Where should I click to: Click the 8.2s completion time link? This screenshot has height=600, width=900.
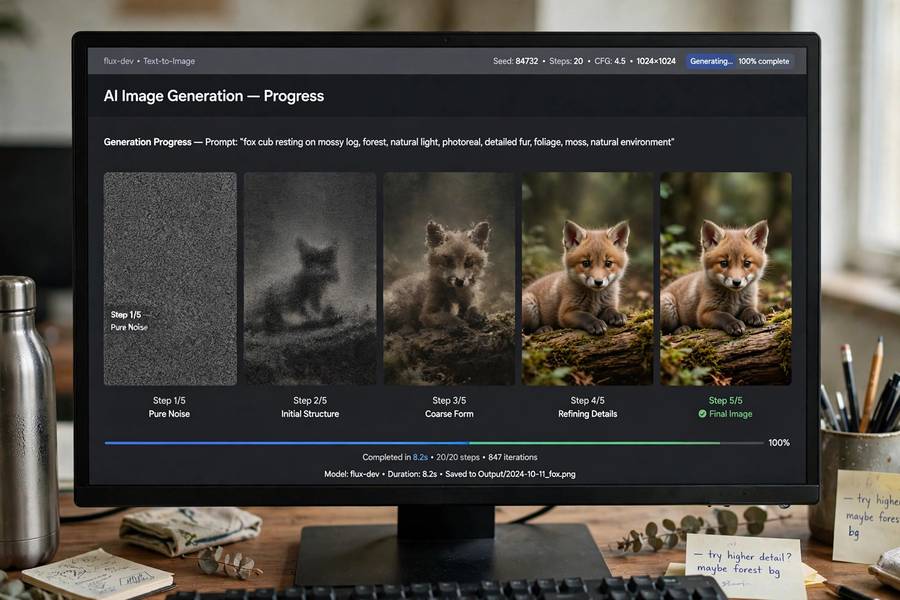click(x=420, y=457)
